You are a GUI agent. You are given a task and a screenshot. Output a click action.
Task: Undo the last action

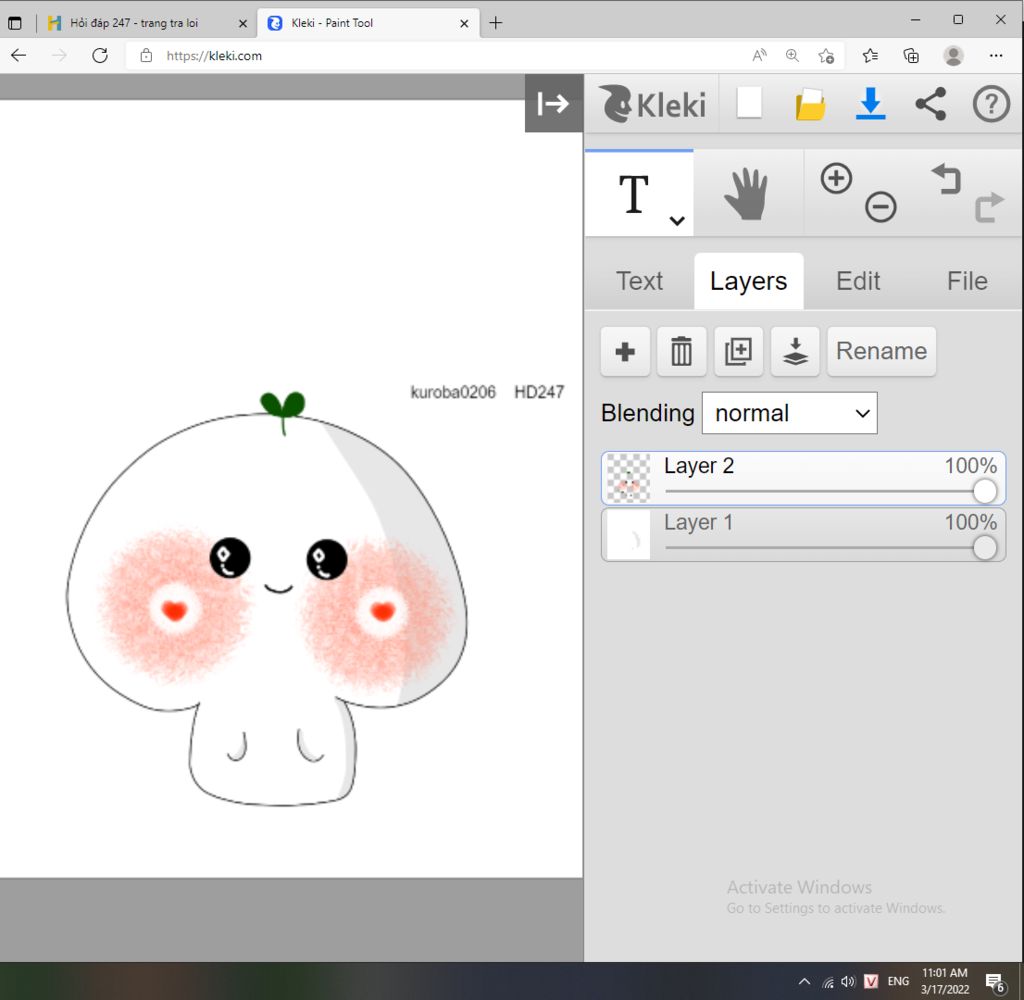pyautogui.click(x=946, y=179)
